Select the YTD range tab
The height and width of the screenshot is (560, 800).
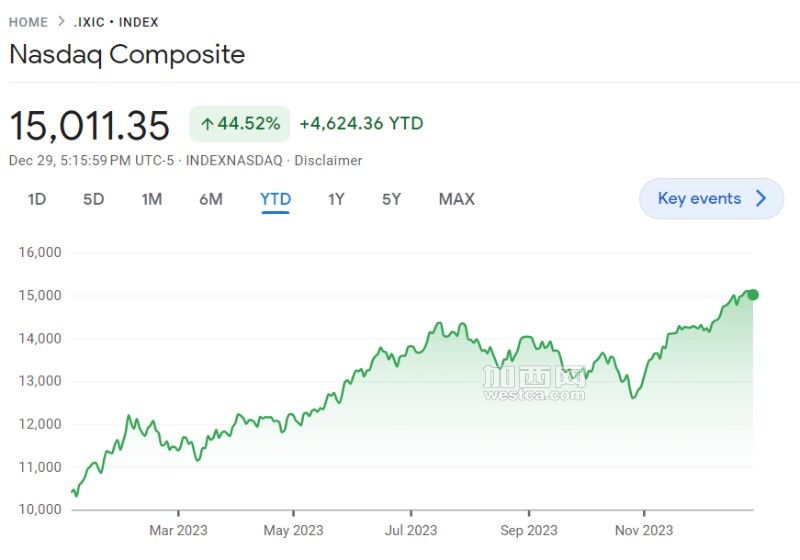pyautogui.click(x=275, y=199)
